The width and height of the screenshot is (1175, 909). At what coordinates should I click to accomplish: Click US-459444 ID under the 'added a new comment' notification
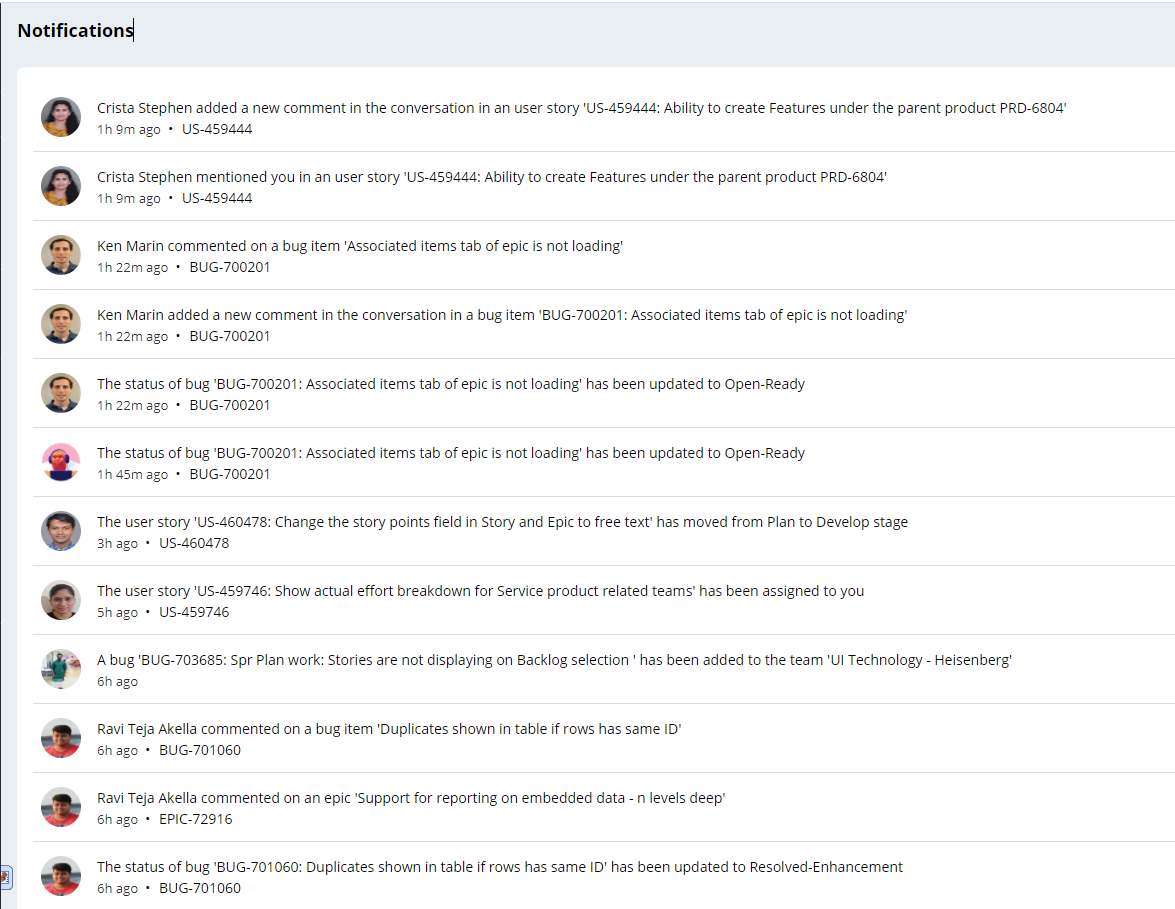pos(217,129)
